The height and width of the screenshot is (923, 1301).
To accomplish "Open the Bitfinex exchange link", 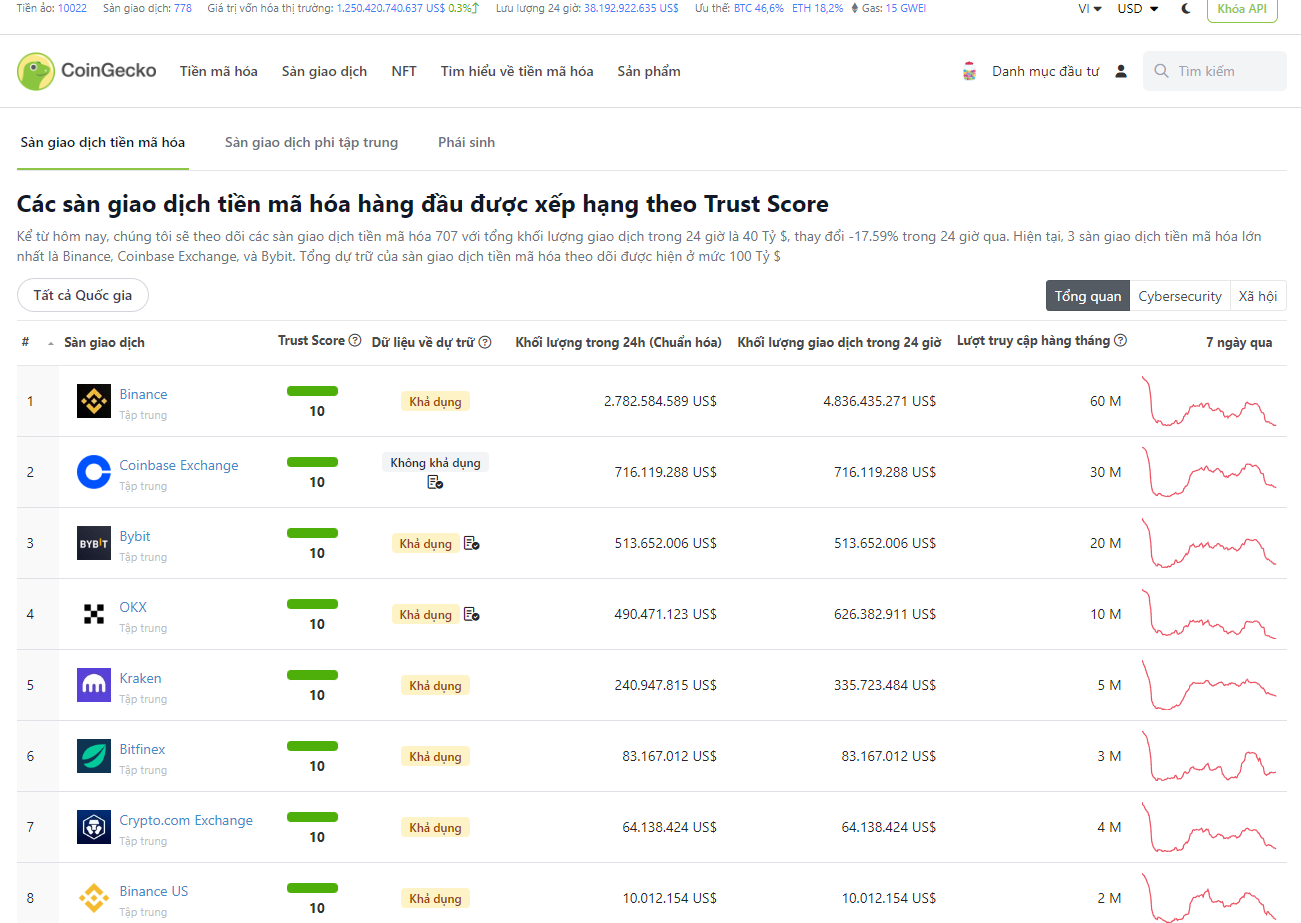I will tap(142, 749).
